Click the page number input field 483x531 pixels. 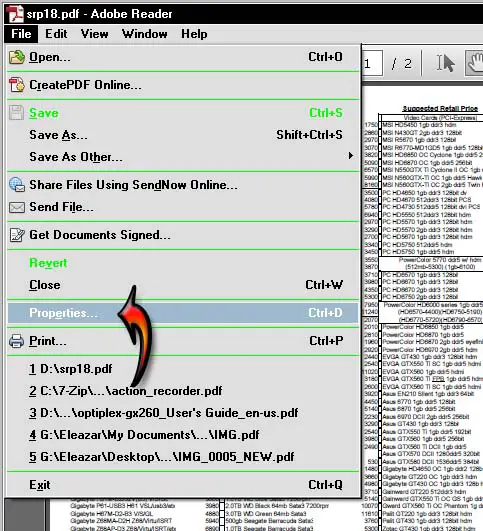373,63
